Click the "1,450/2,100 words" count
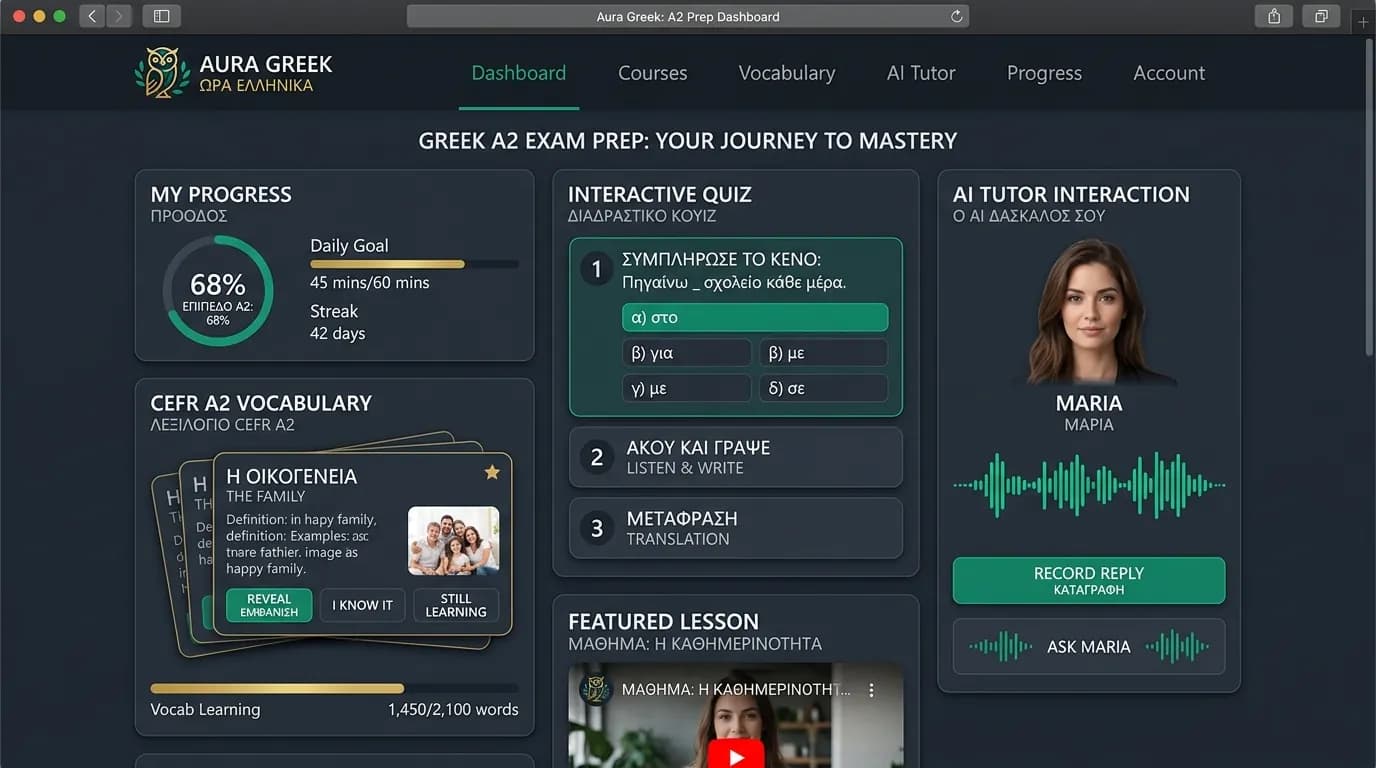 pos(453,710)
